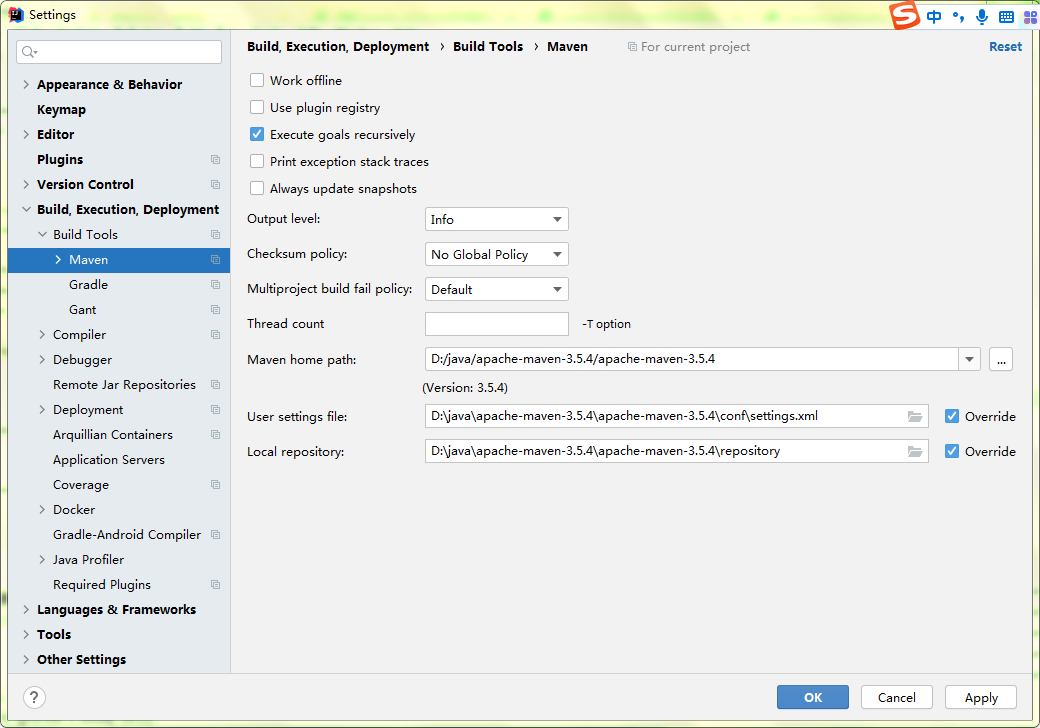Click the project-level icon beside Compiler

[216, 335]
